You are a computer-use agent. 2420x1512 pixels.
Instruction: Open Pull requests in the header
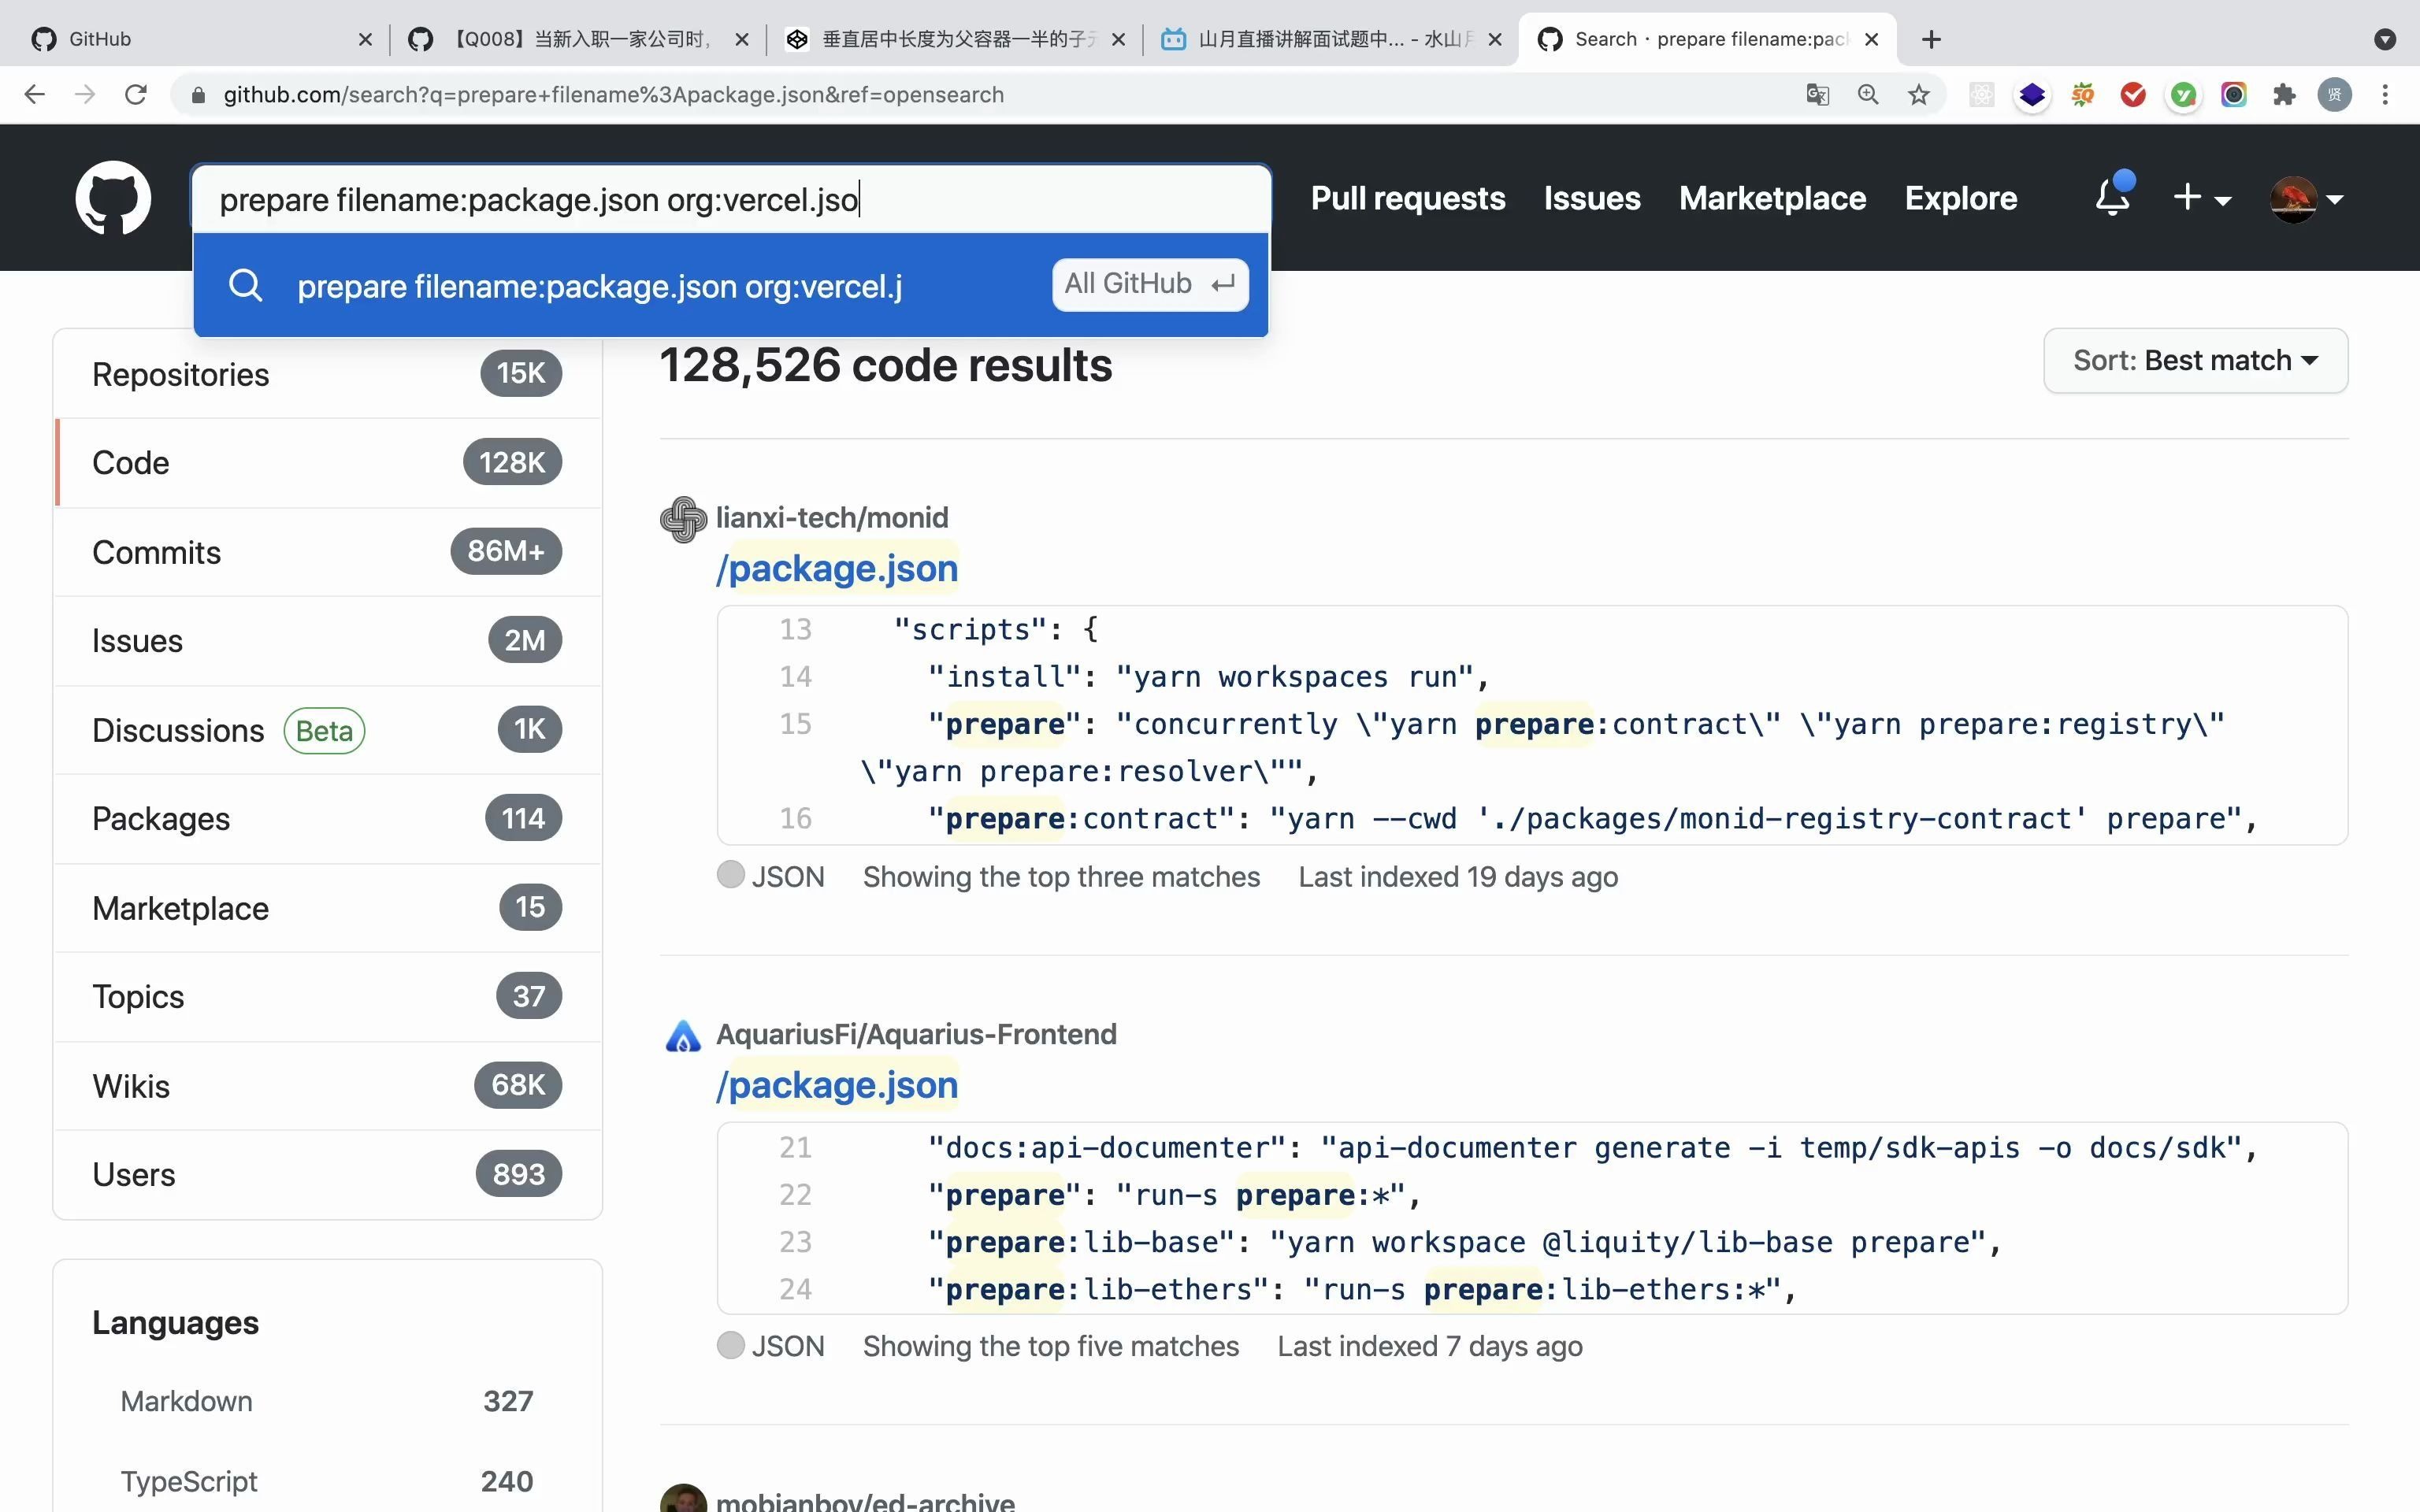[x=1408, y=198]
